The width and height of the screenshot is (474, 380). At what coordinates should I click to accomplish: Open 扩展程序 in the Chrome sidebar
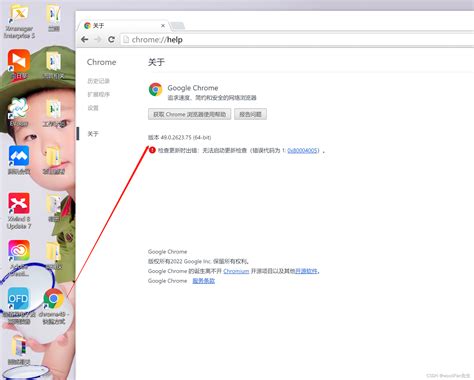click(x=98, y=94)
